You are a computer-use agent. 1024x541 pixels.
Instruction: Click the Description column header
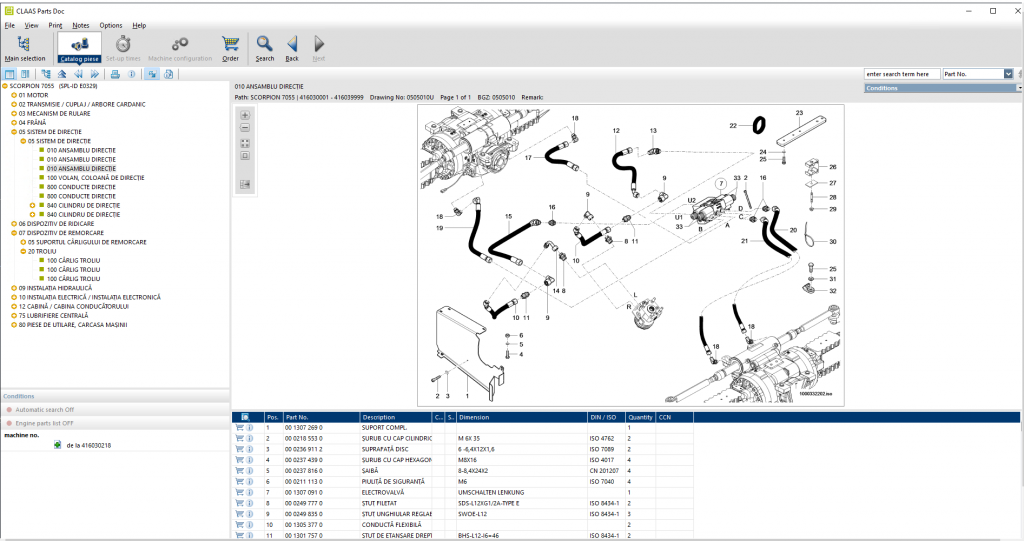pos(380,417)
